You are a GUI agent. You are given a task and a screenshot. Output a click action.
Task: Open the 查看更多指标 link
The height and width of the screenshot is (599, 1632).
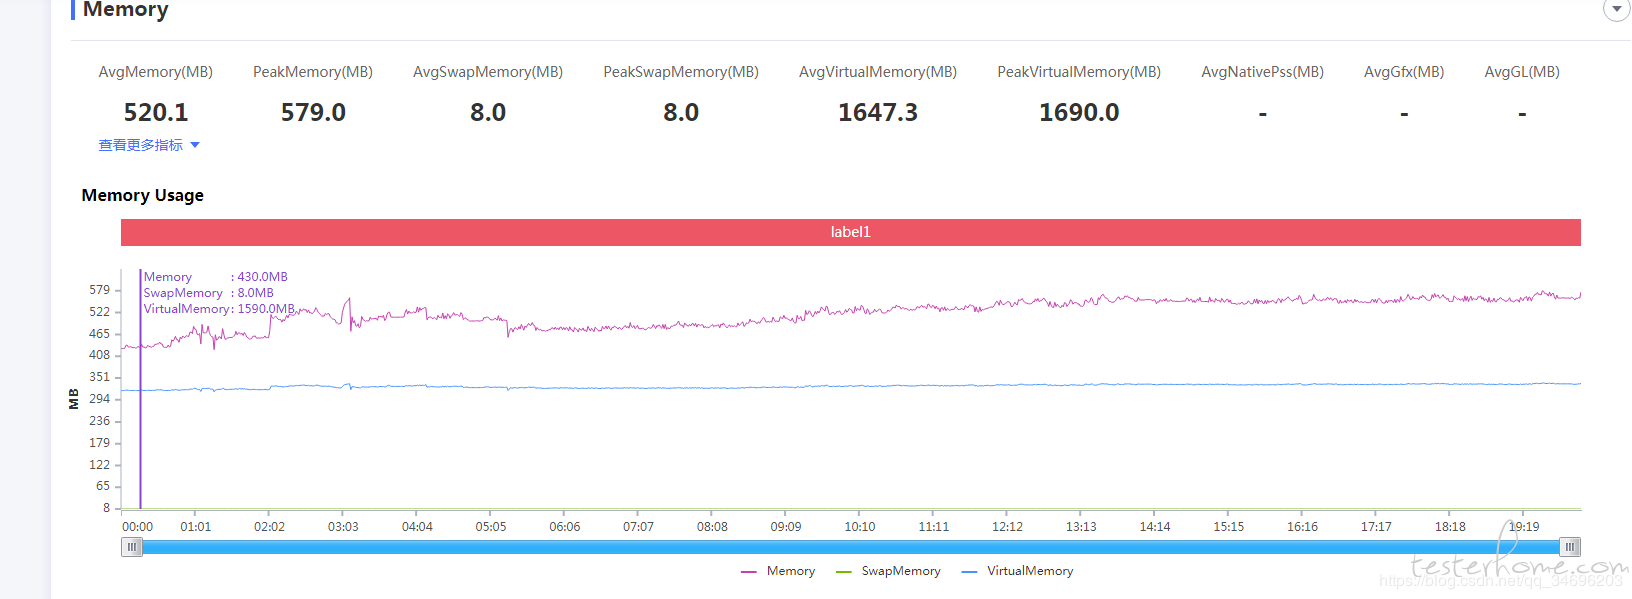pyautogui.click(x=140, y=145)
